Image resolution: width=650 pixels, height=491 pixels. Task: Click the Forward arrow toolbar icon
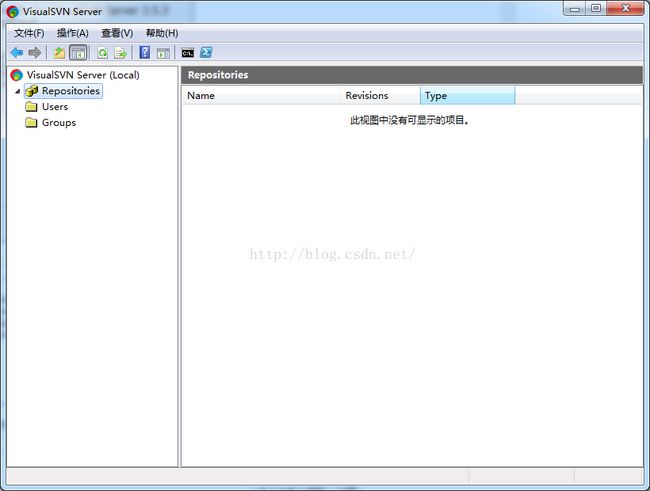pos(35,53)
